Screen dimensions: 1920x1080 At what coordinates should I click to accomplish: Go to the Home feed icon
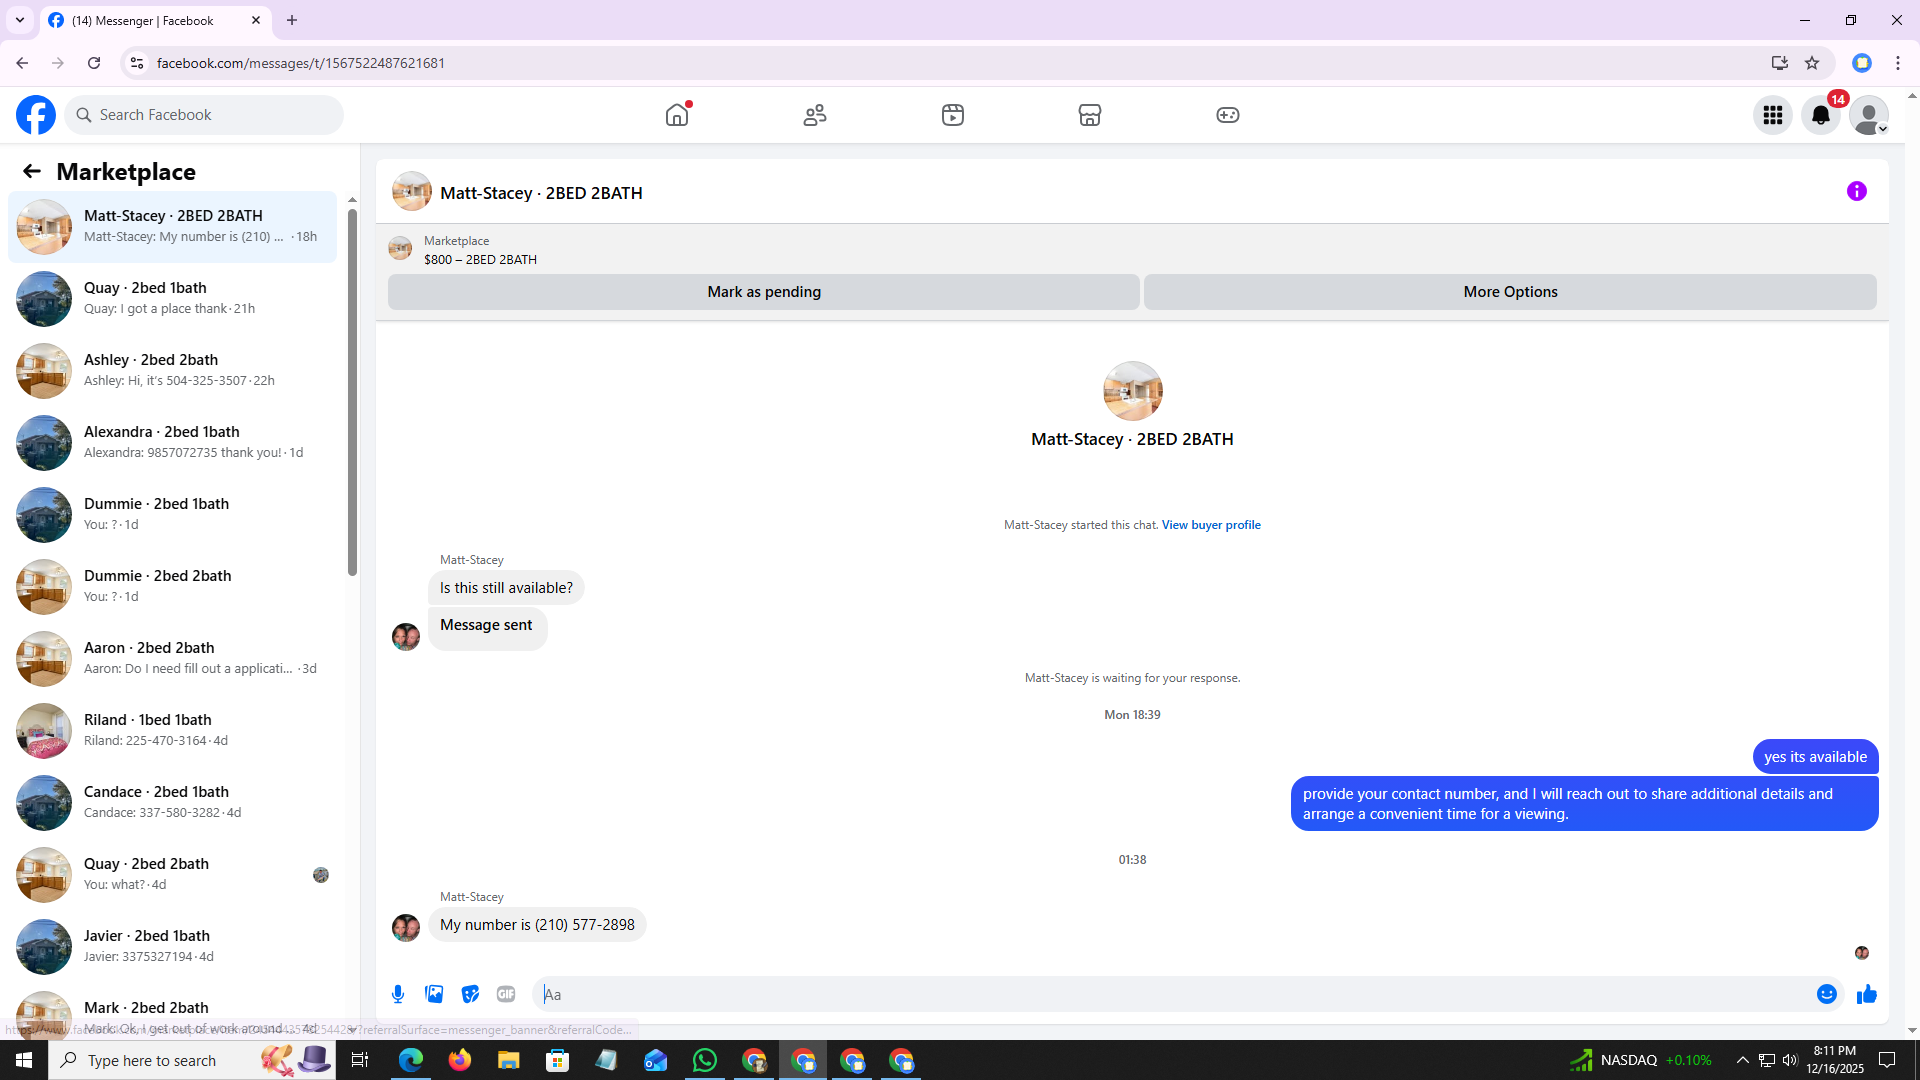point(677,115)
